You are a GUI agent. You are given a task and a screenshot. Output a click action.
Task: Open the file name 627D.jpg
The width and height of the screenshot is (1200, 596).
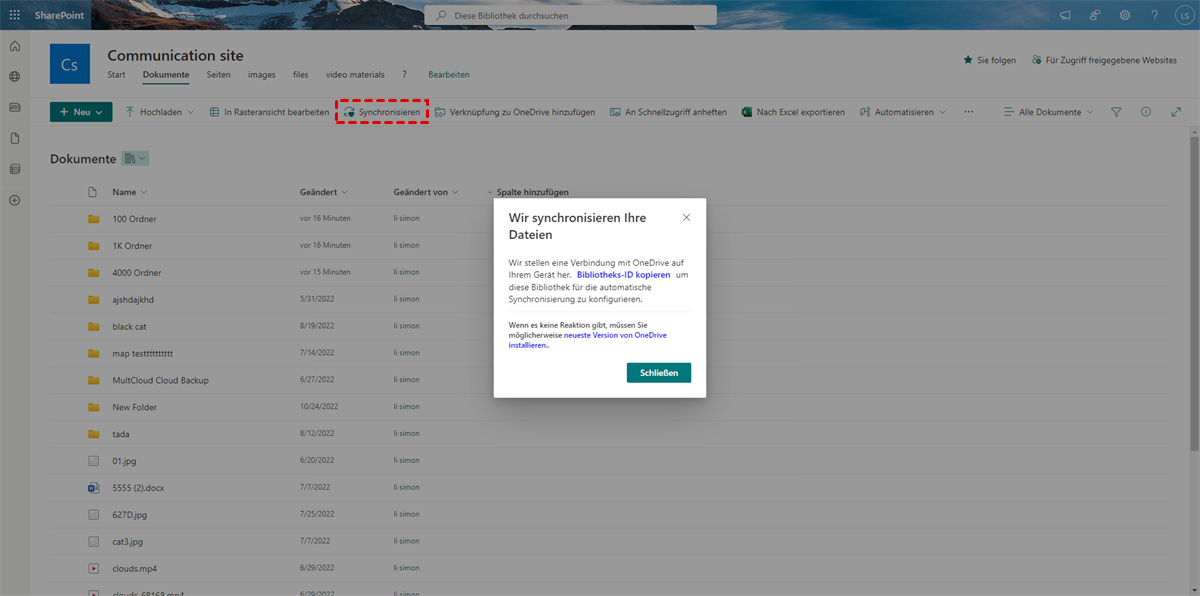[x=129, y=515]
